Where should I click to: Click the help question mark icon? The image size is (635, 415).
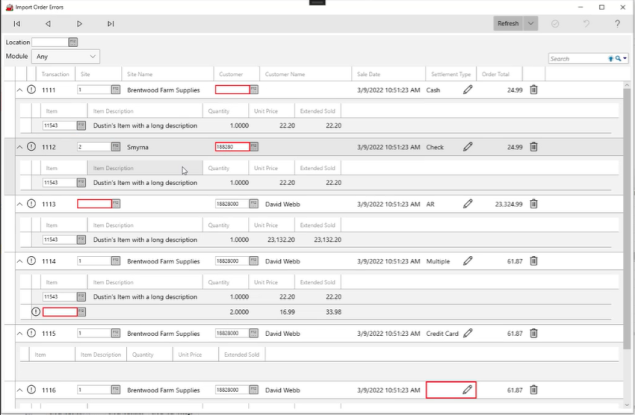coord(617,23)
